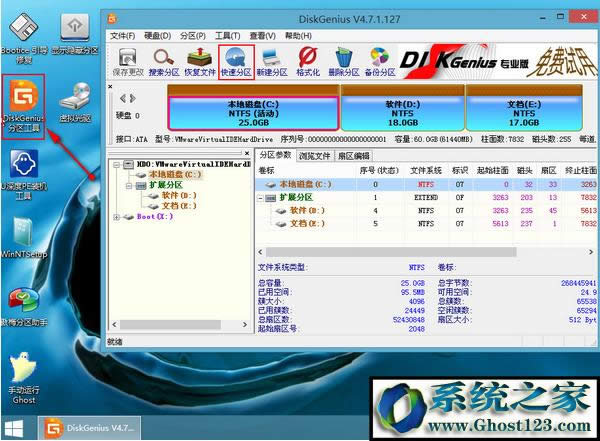Screen dimensions: 600x441
Task: Click the 删除分区 (Delete Partition) toolbar icon
Action: click(344, 60)
